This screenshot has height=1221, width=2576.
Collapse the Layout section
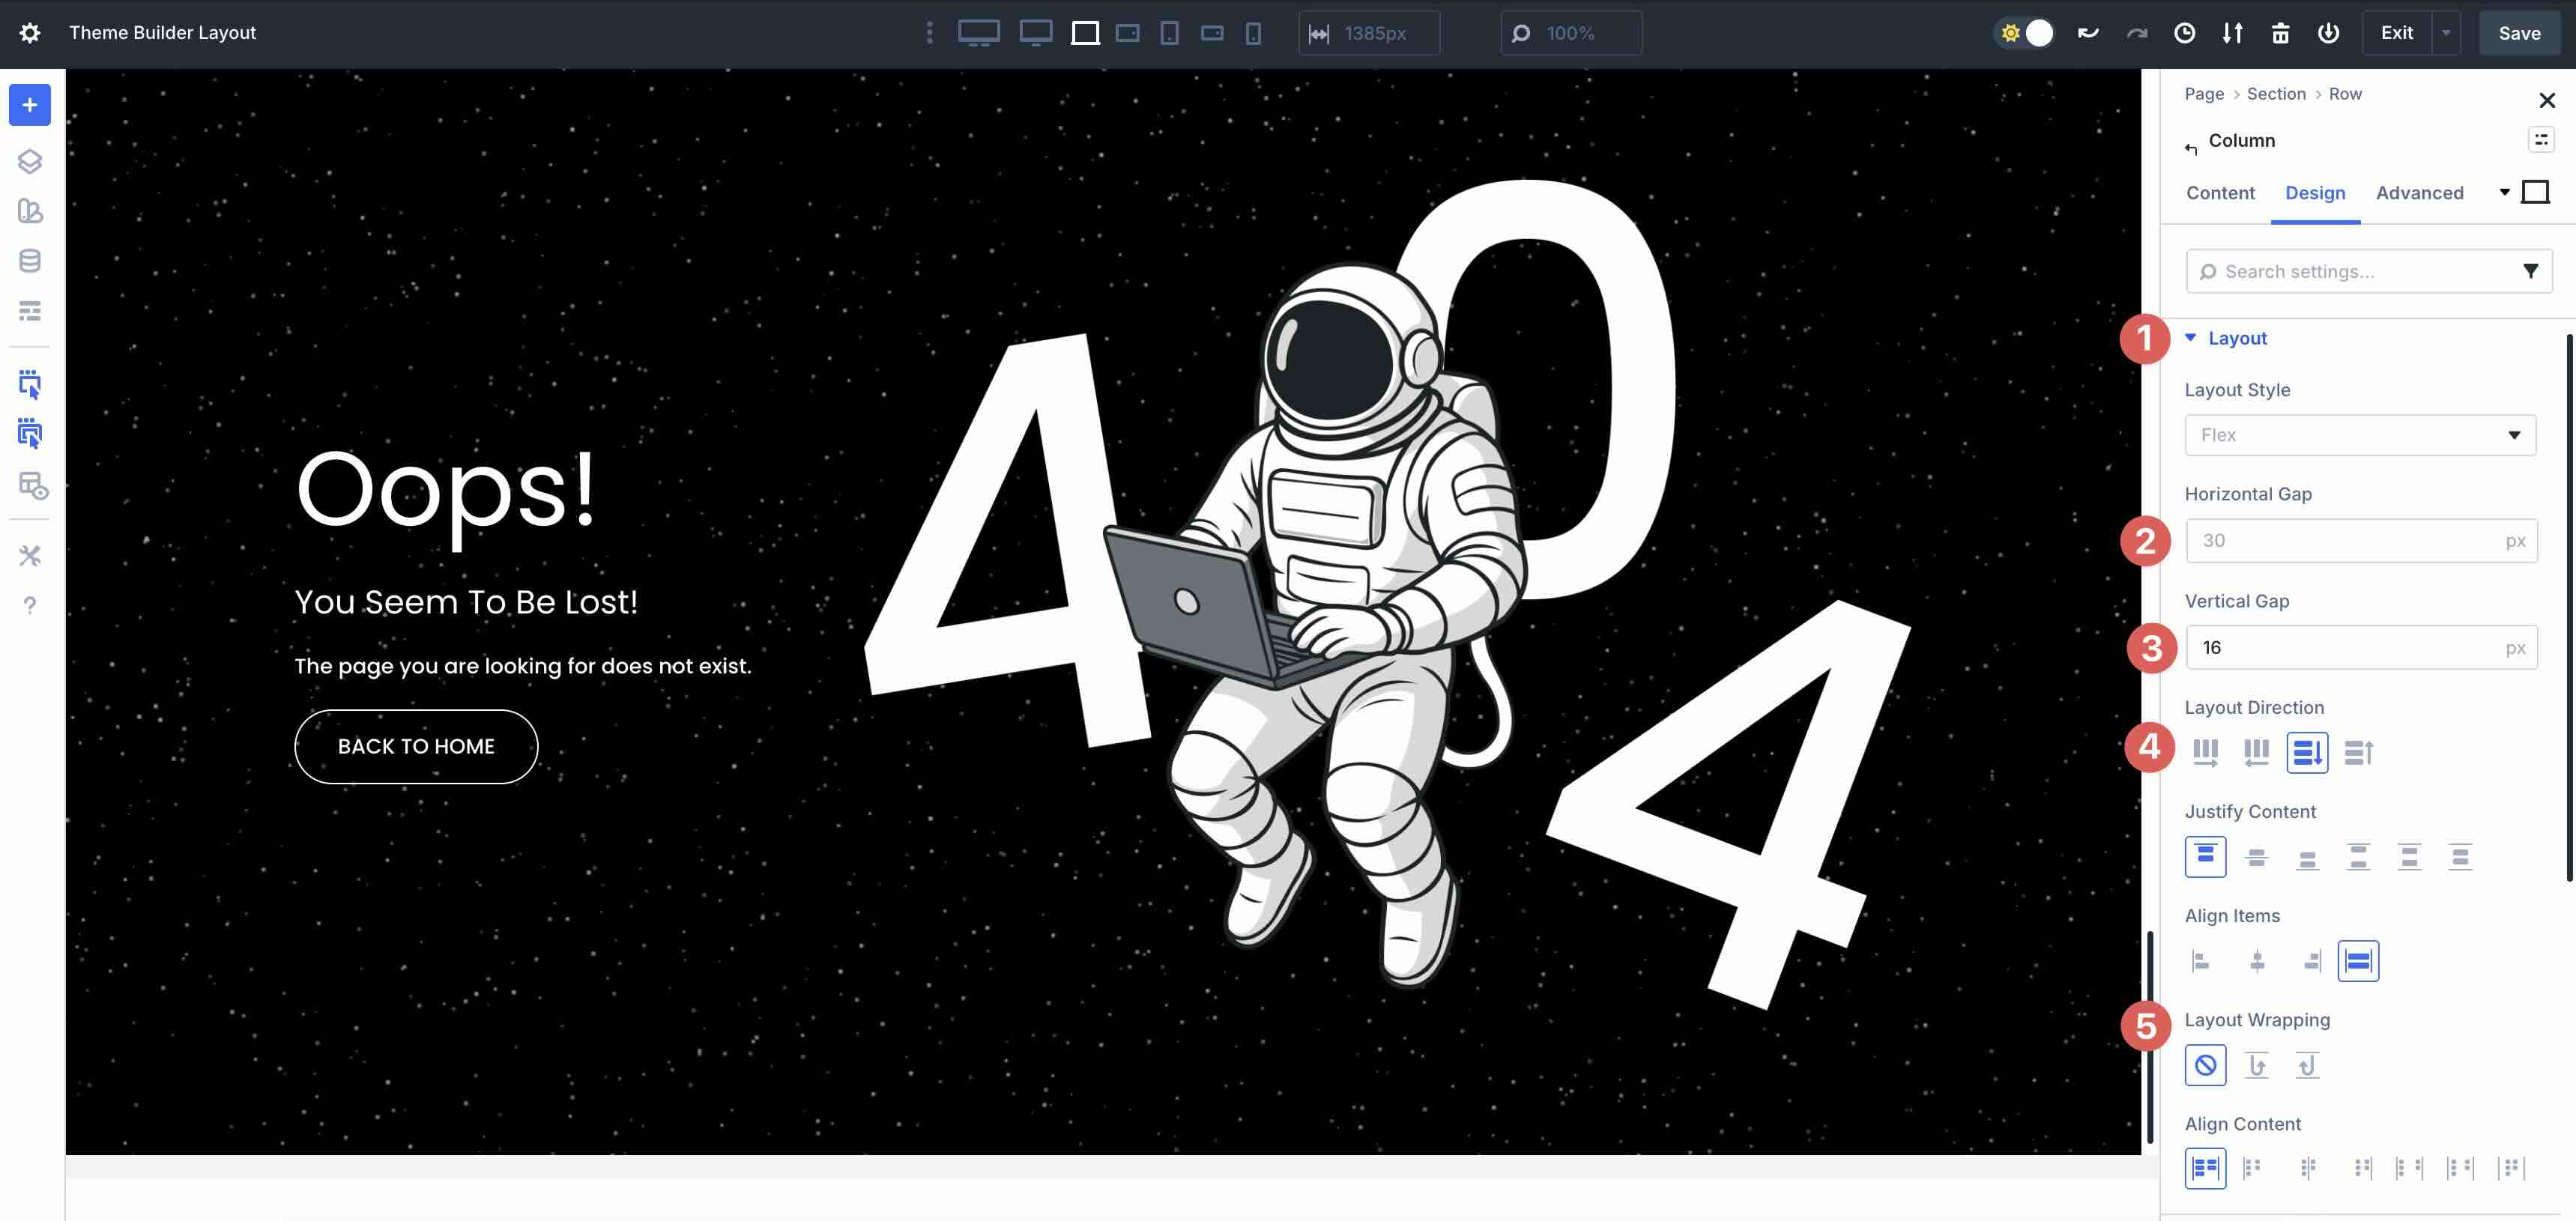point(2237,338)
